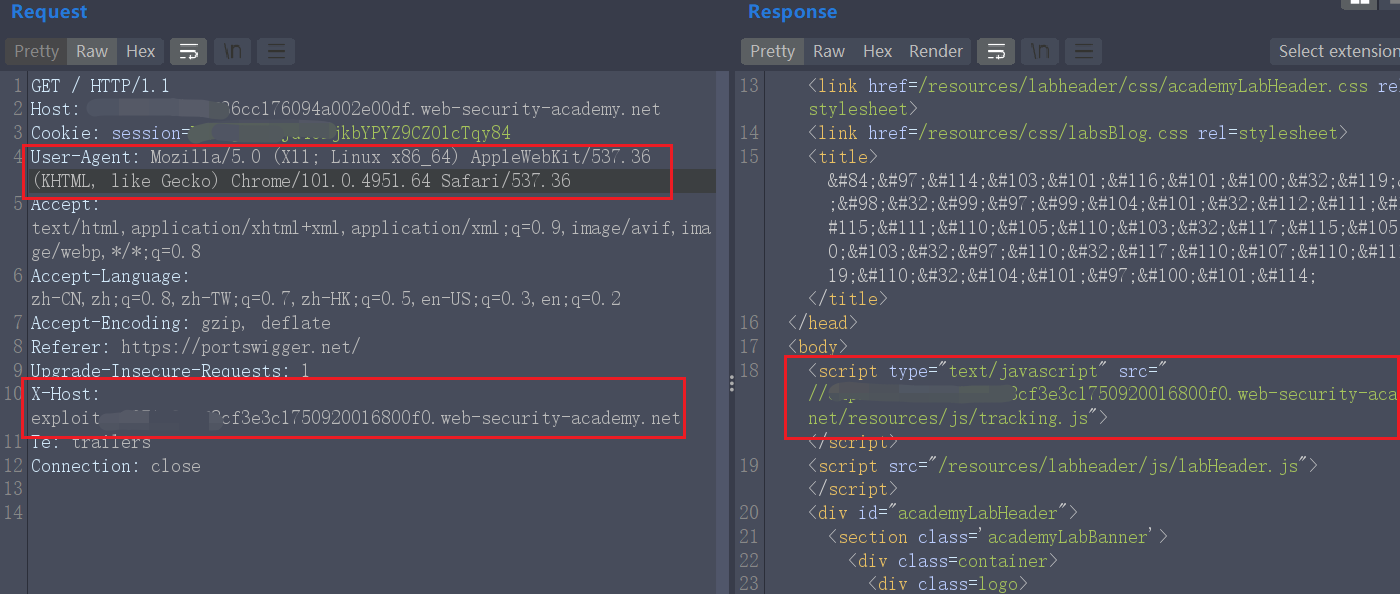Click the 'X-Host:' header line

click(x=65, y=395)
